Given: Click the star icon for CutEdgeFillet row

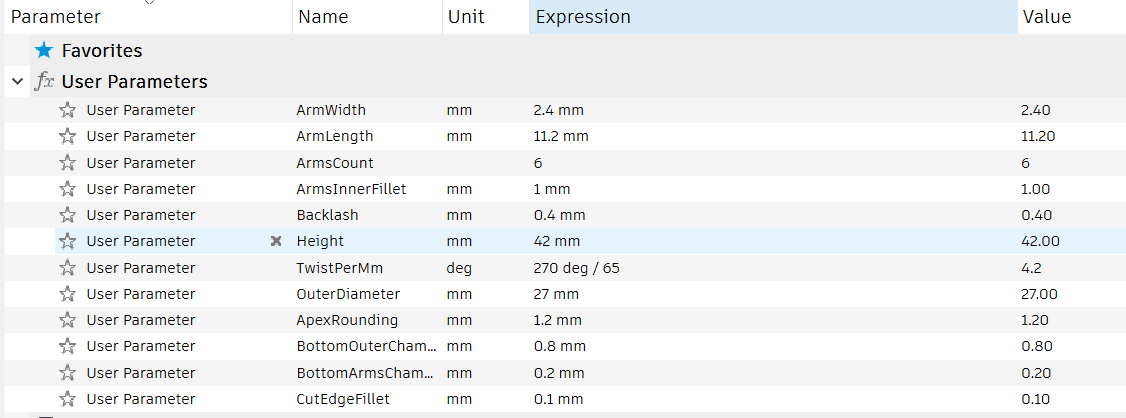Looking at the screenshot, I should (x=68, y=399).
